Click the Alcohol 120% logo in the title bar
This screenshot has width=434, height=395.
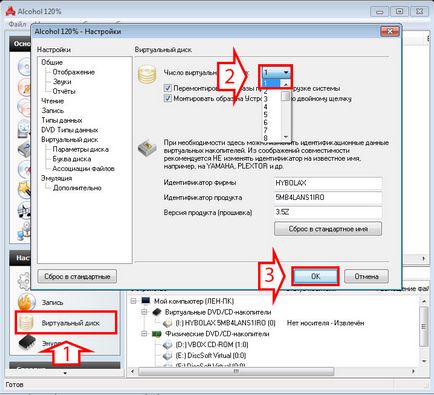(x=10, y=11)
